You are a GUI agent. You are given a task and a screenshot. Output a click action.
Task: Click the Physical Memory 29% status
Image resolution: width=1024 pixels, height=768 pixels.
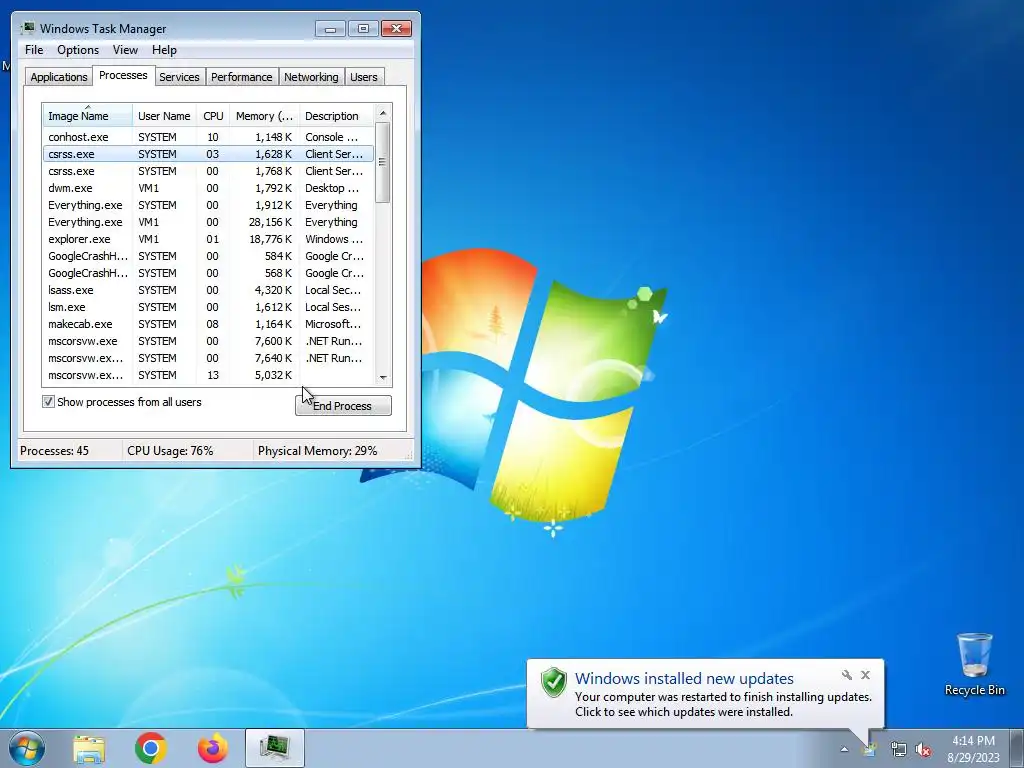317,451
